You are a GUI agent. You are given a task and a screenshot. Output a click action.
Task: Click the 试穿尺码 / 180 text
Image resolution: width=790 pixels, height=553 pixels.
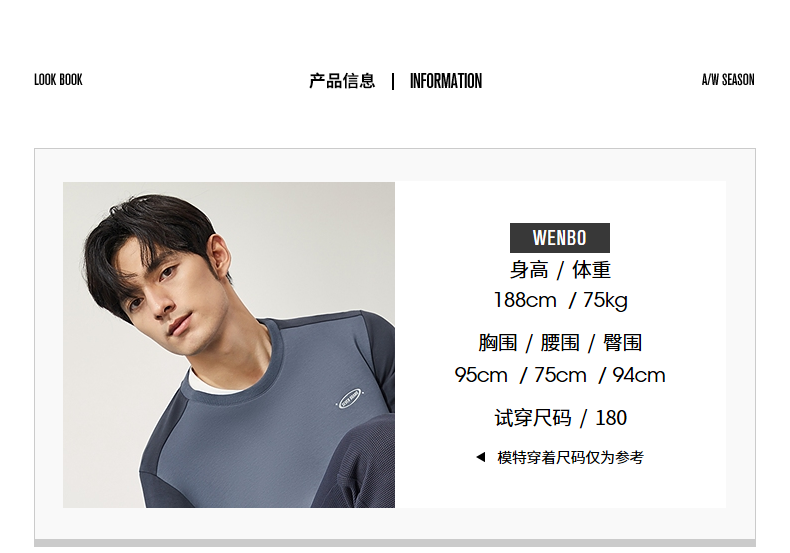(x=561, y=418)
